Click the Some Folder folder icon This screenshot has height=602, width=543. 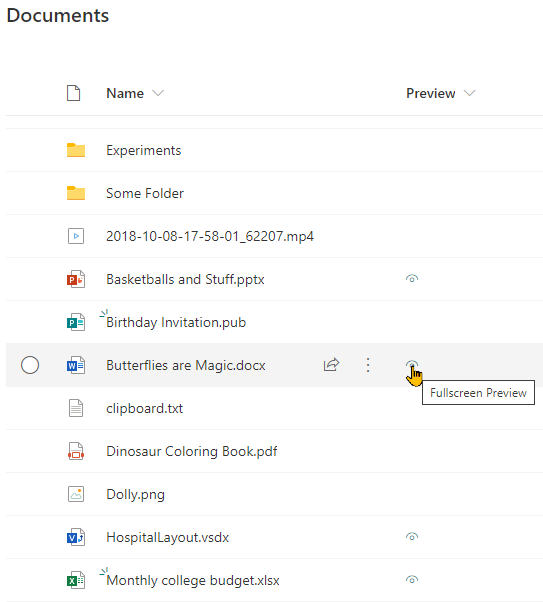pyautogui.click(x=76, y=193)
